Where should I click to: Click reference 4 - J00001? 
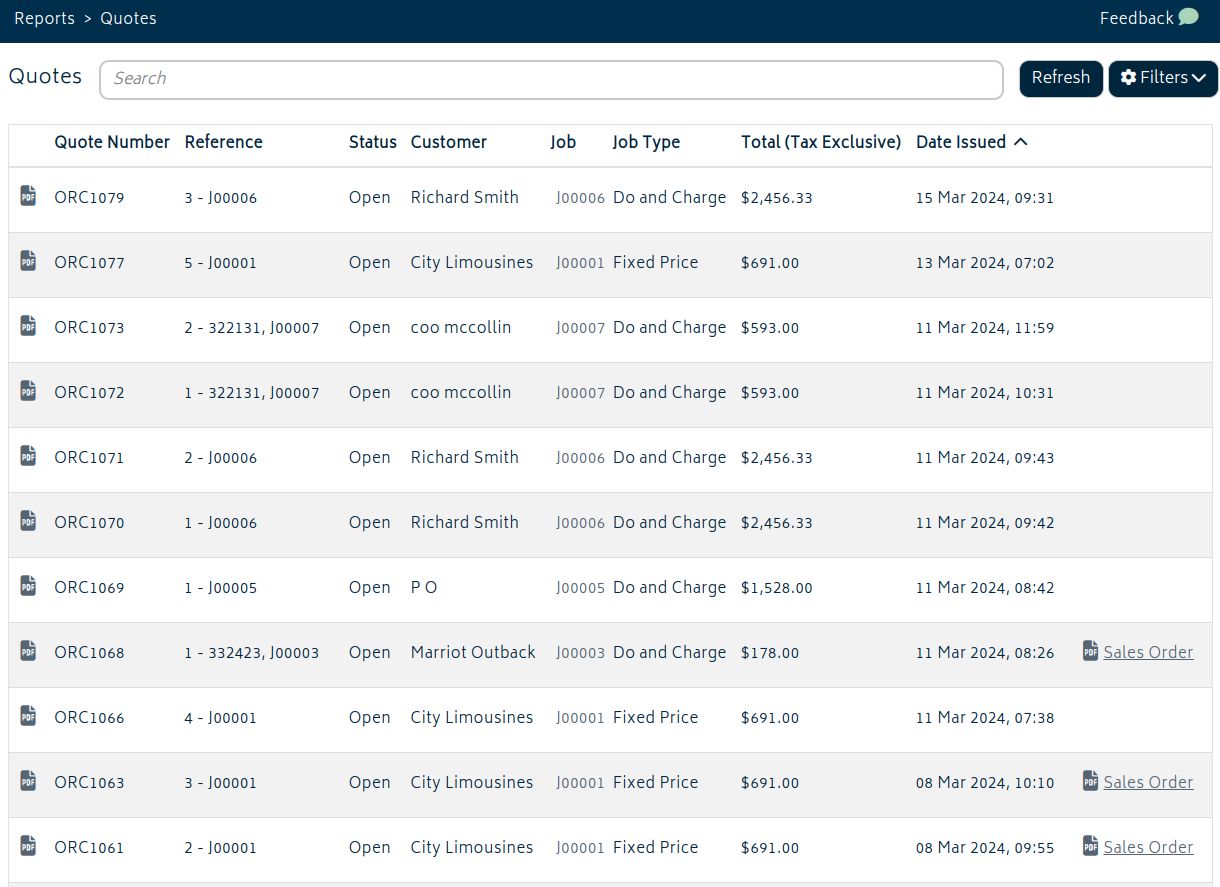(x=221, y=718)
